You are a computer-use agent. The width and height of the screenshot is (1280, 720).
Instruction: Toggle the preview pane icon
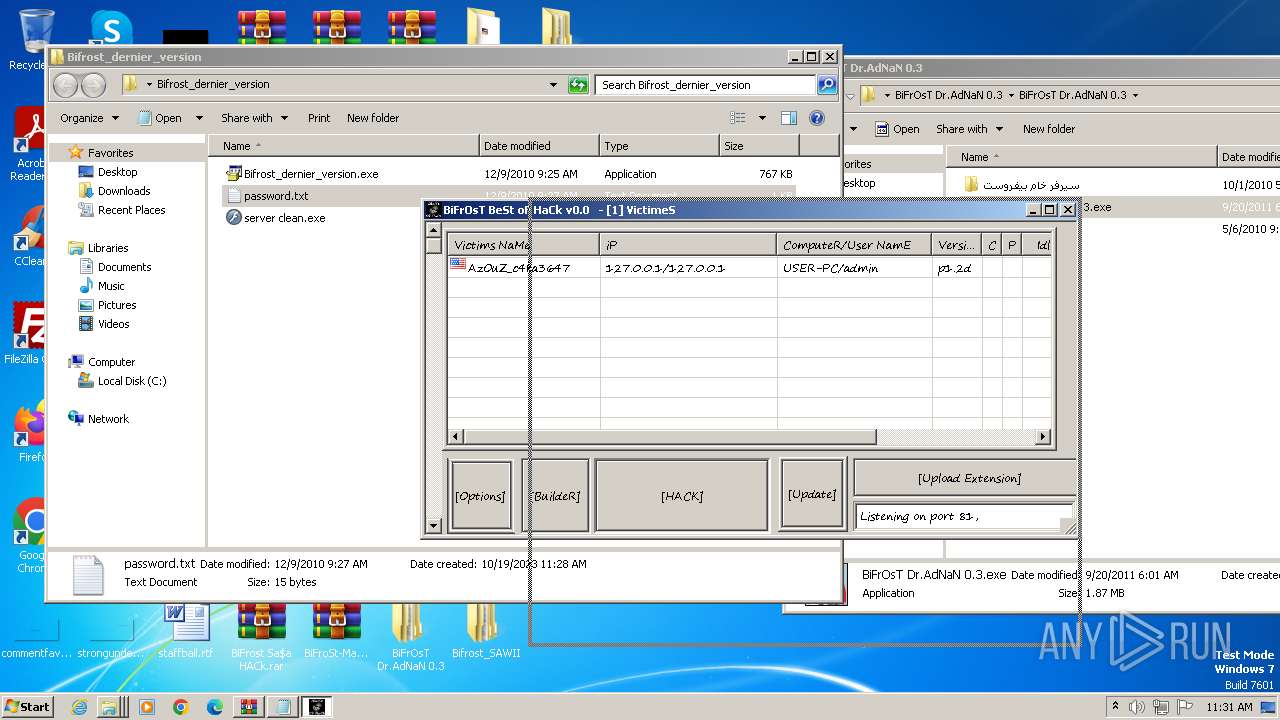(789, 118)
